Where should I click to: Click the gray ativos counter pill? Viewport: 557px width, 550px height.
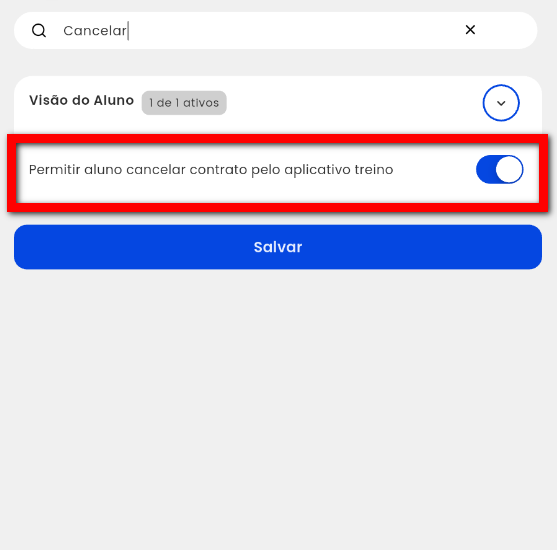[184, 103]
